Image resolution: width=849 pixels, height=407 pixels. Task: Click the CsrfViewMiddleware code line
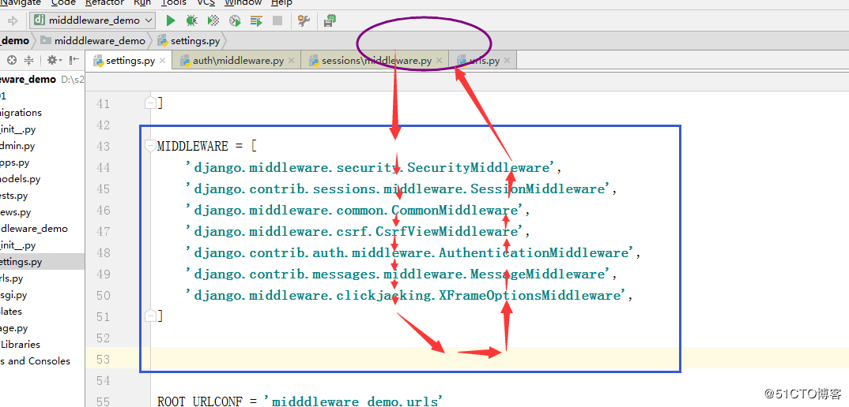tap(357, 232)
